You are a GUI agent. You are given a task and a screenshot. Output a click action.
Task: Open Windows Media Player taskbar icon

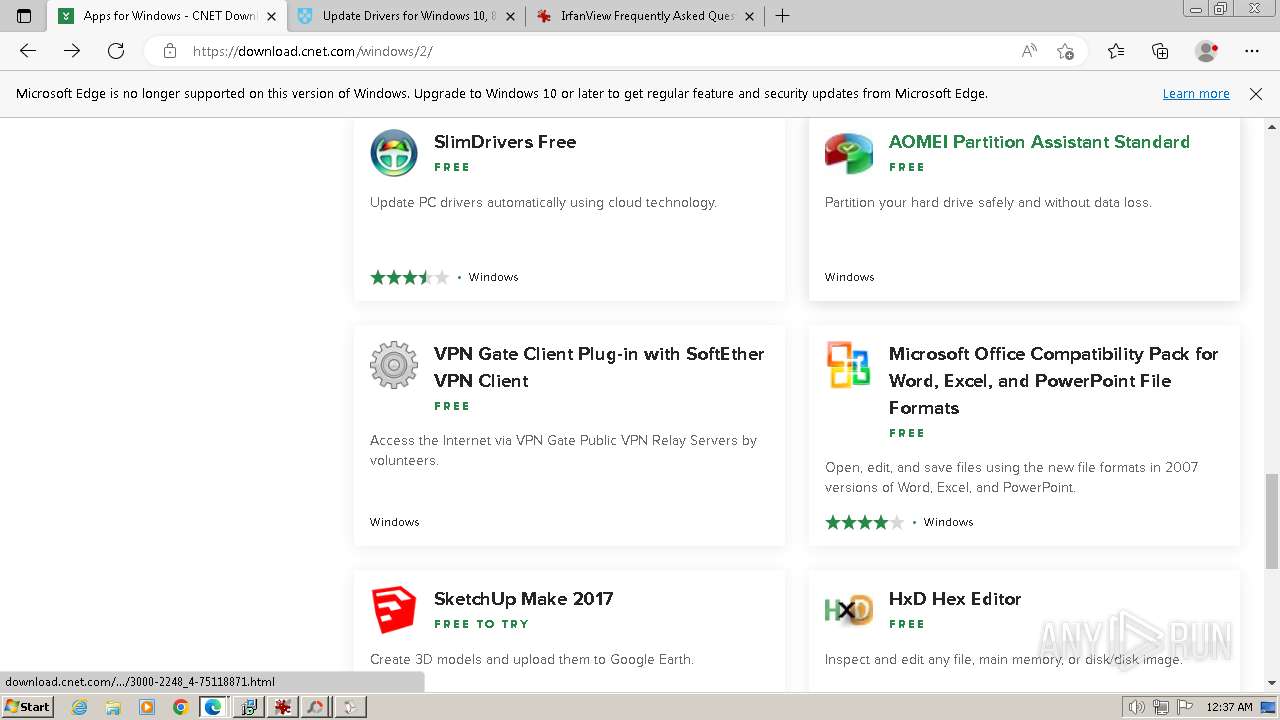pyautogui.click(x=147, y=707)
